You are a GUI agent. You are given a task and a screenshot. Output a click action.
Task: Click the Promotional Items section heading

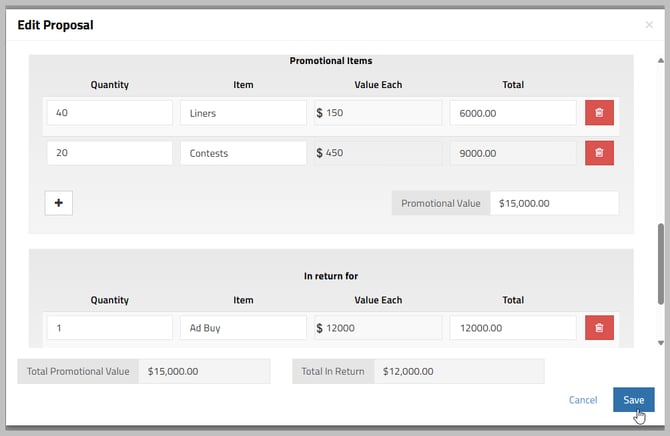coord(331,61)
